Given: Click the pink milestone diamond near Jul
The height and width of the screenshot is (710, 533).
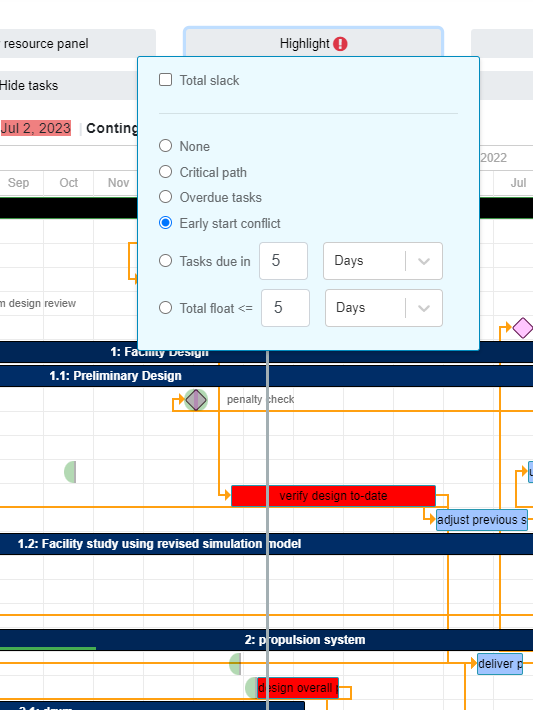Looking at the screenshot, I should (x=523, y=328).
